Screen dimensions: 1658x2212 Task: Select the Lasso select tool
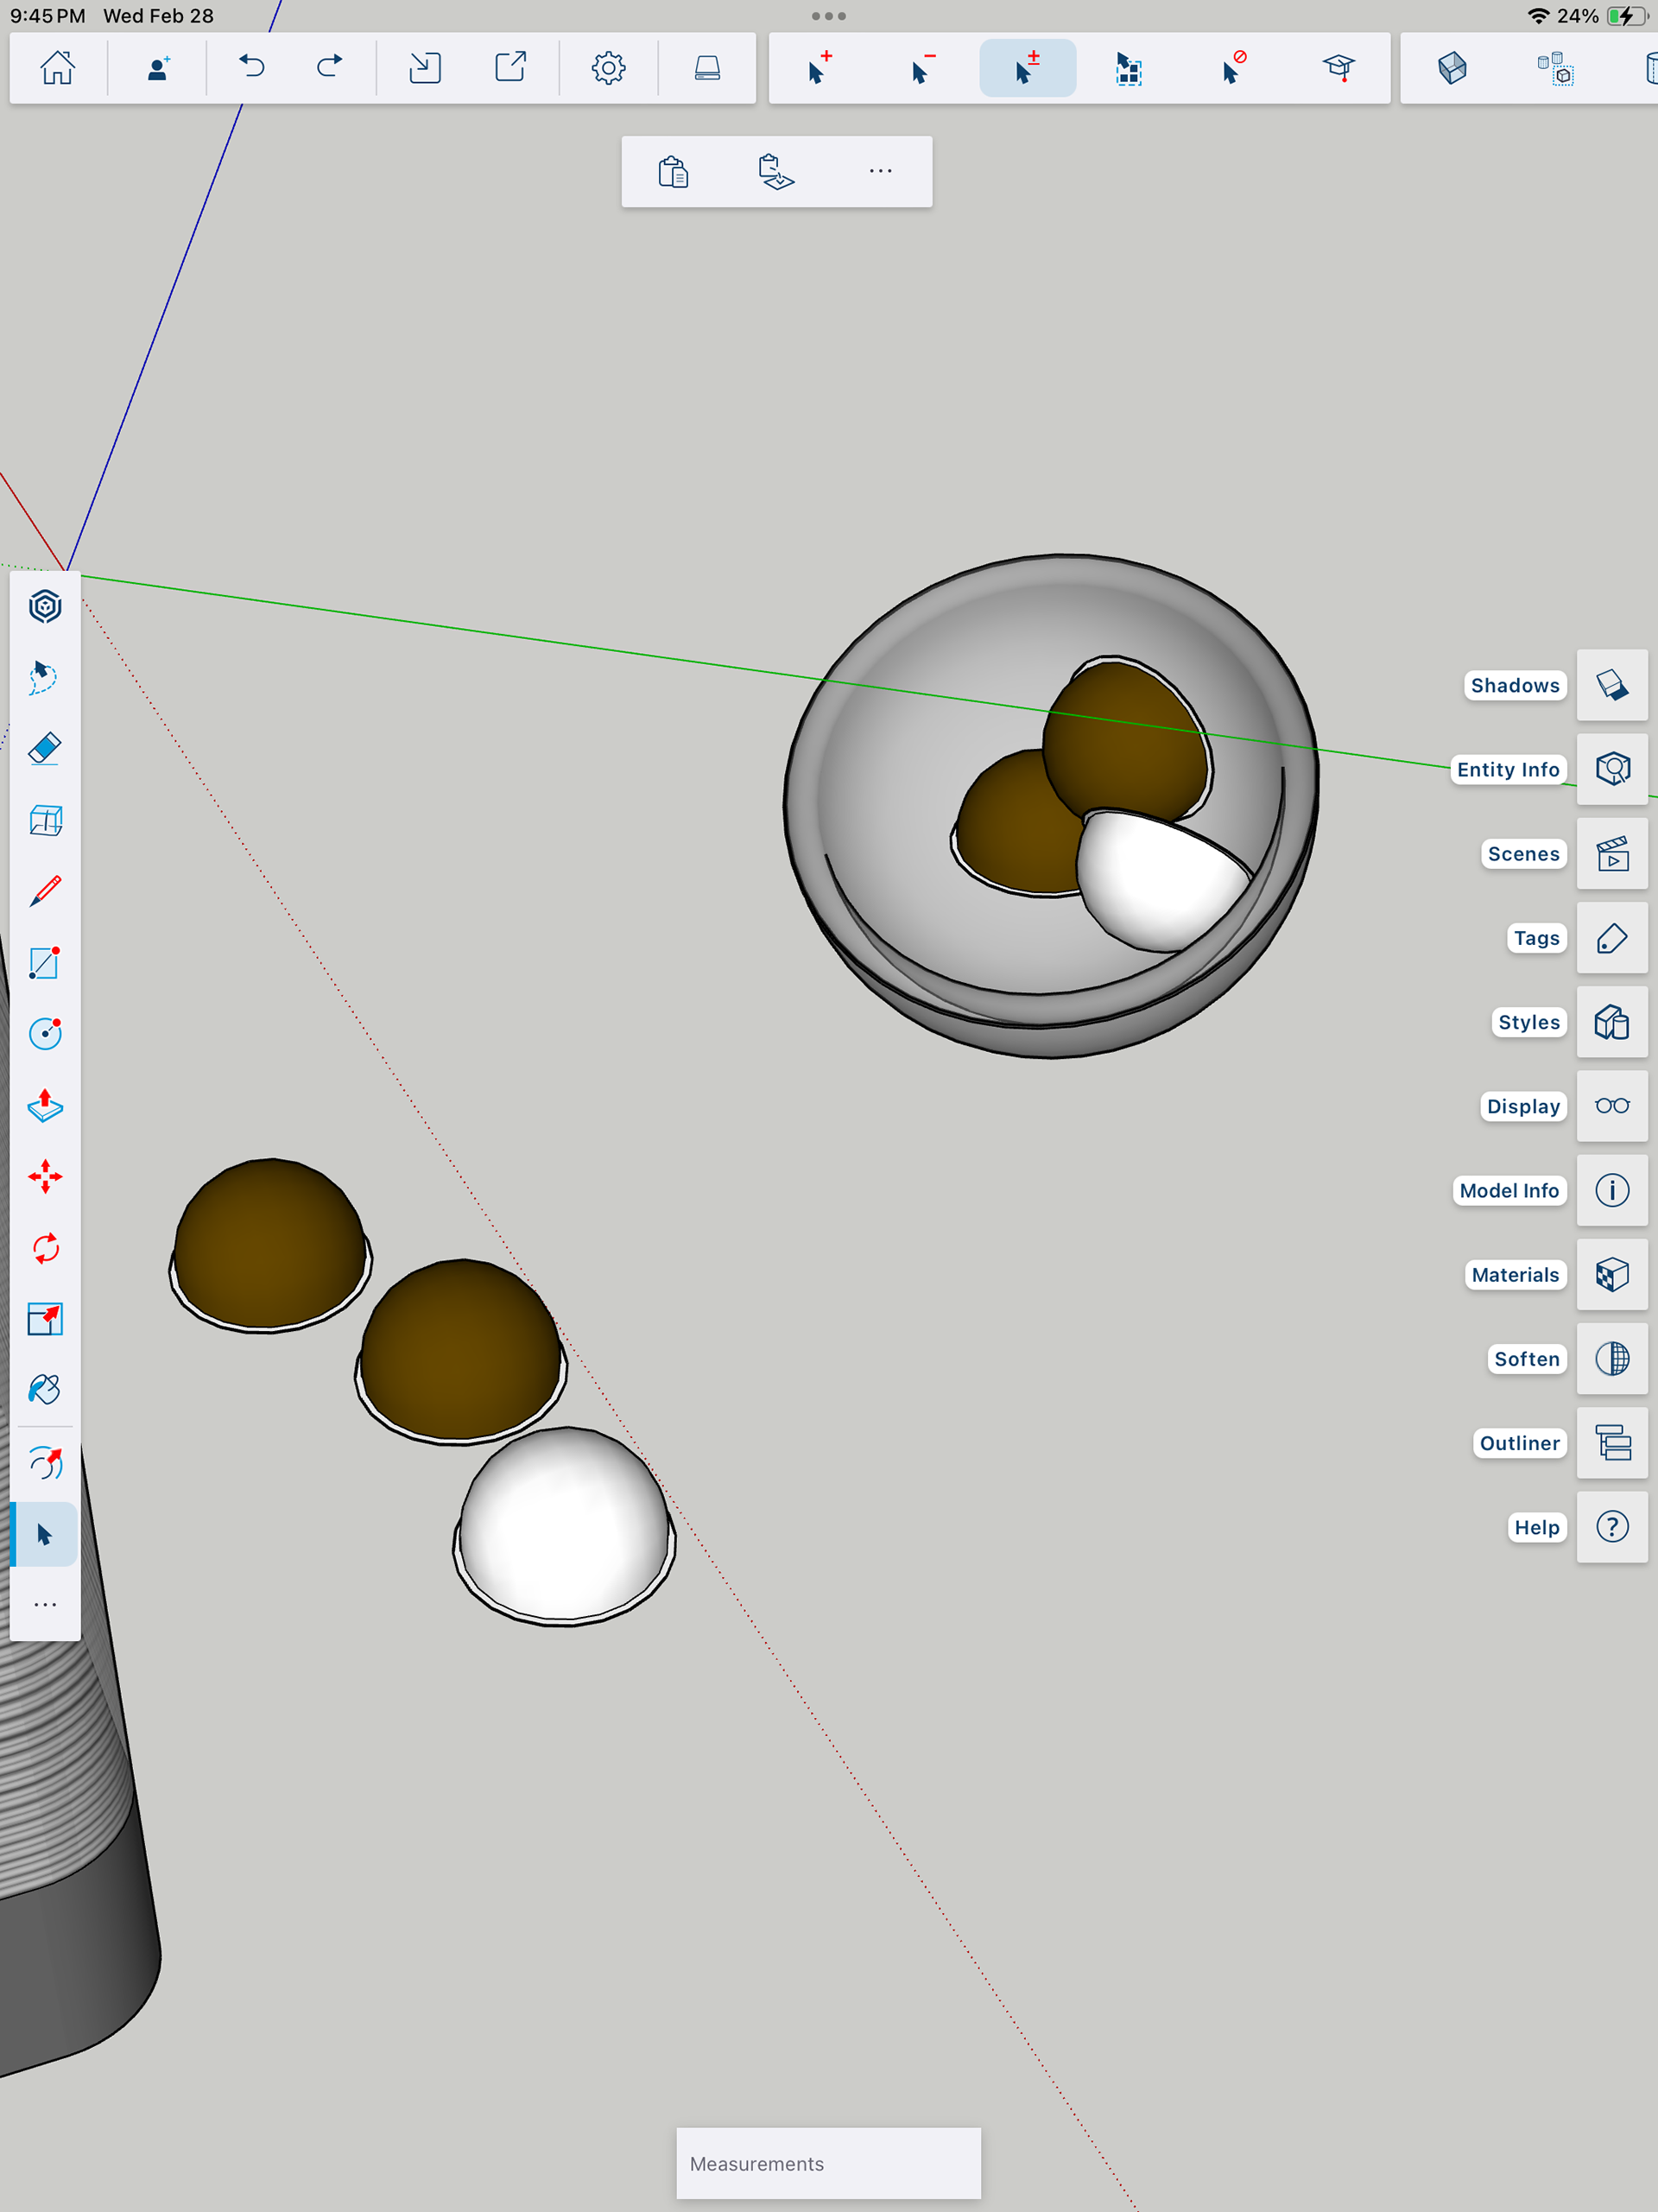point(45,678)
